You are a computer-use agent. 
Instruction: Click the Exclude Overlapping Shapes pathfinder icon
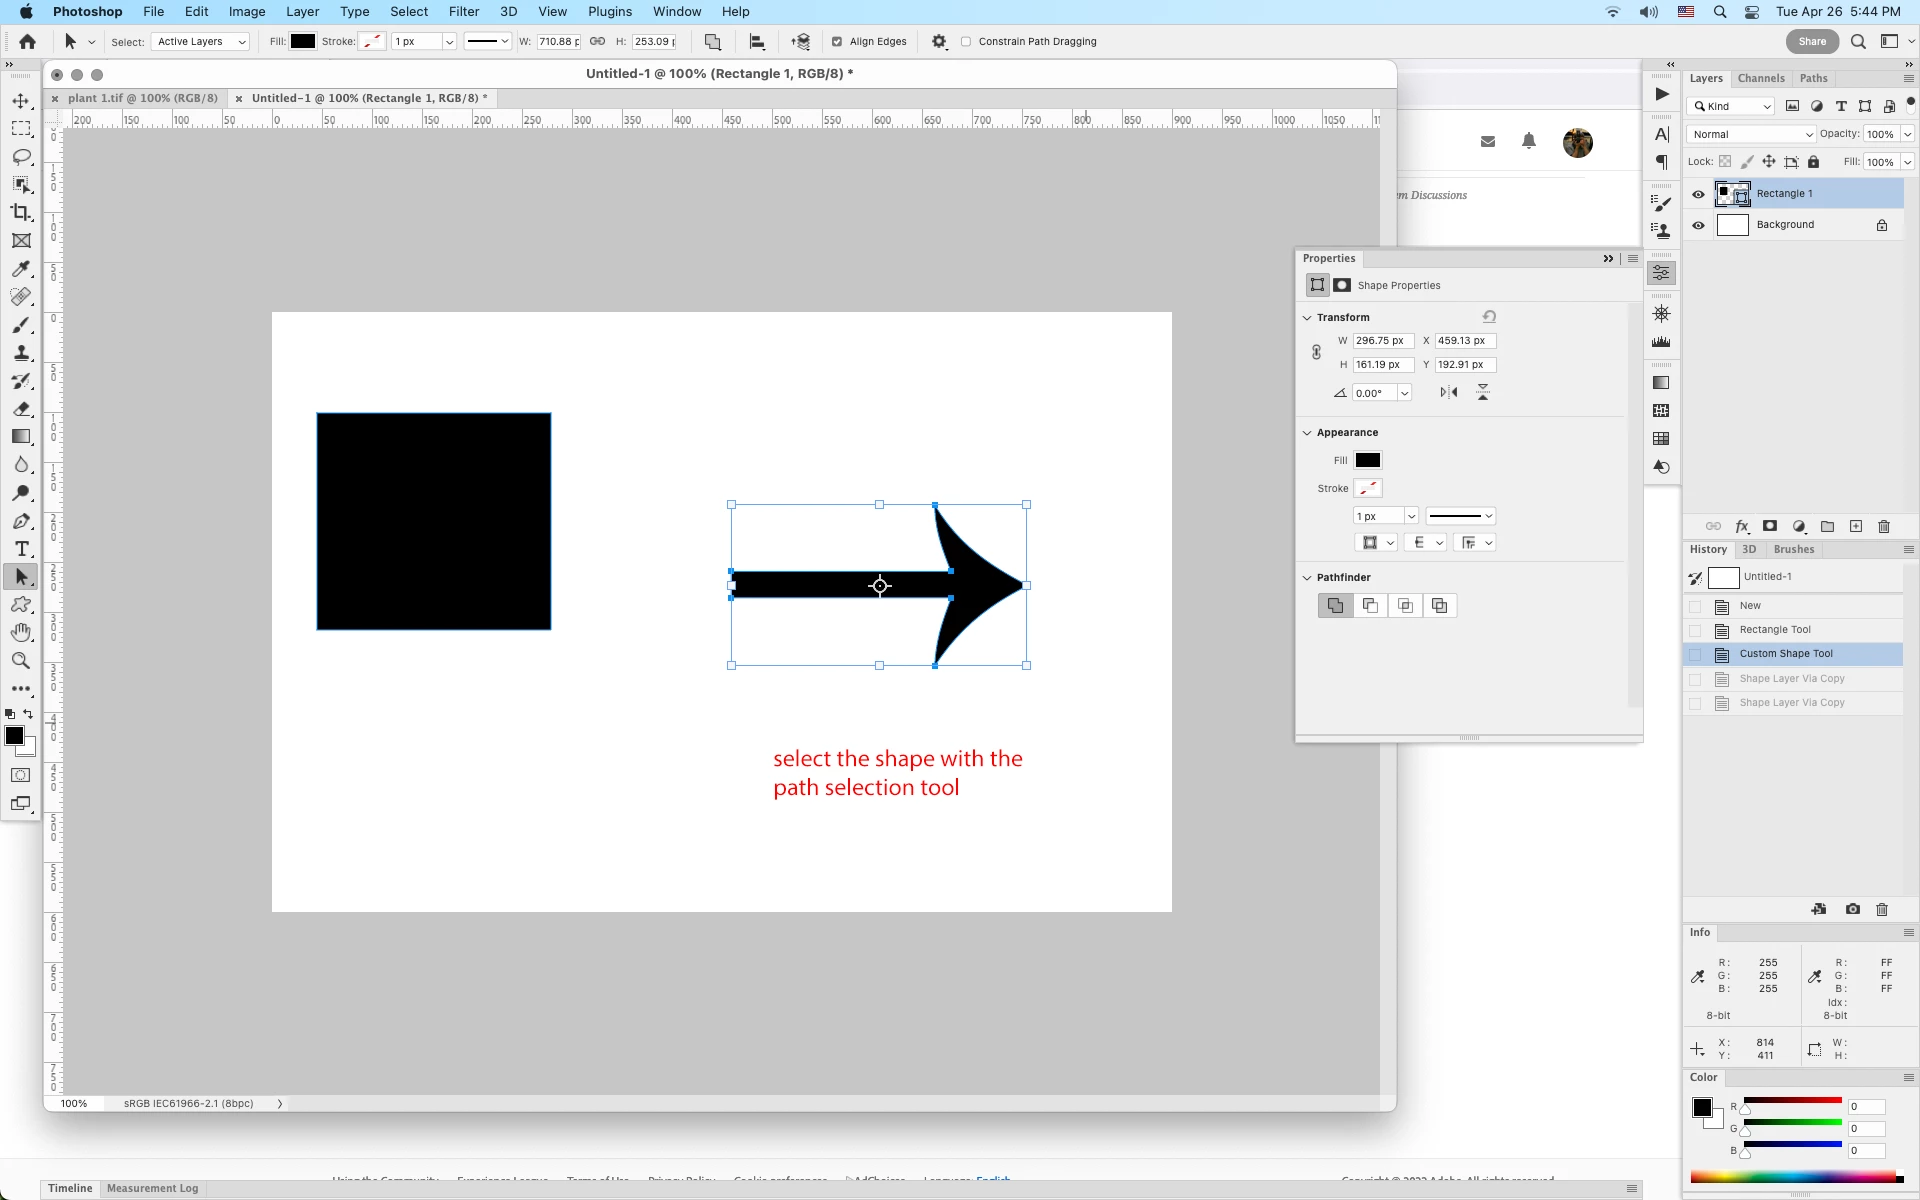pos(1440,606)
